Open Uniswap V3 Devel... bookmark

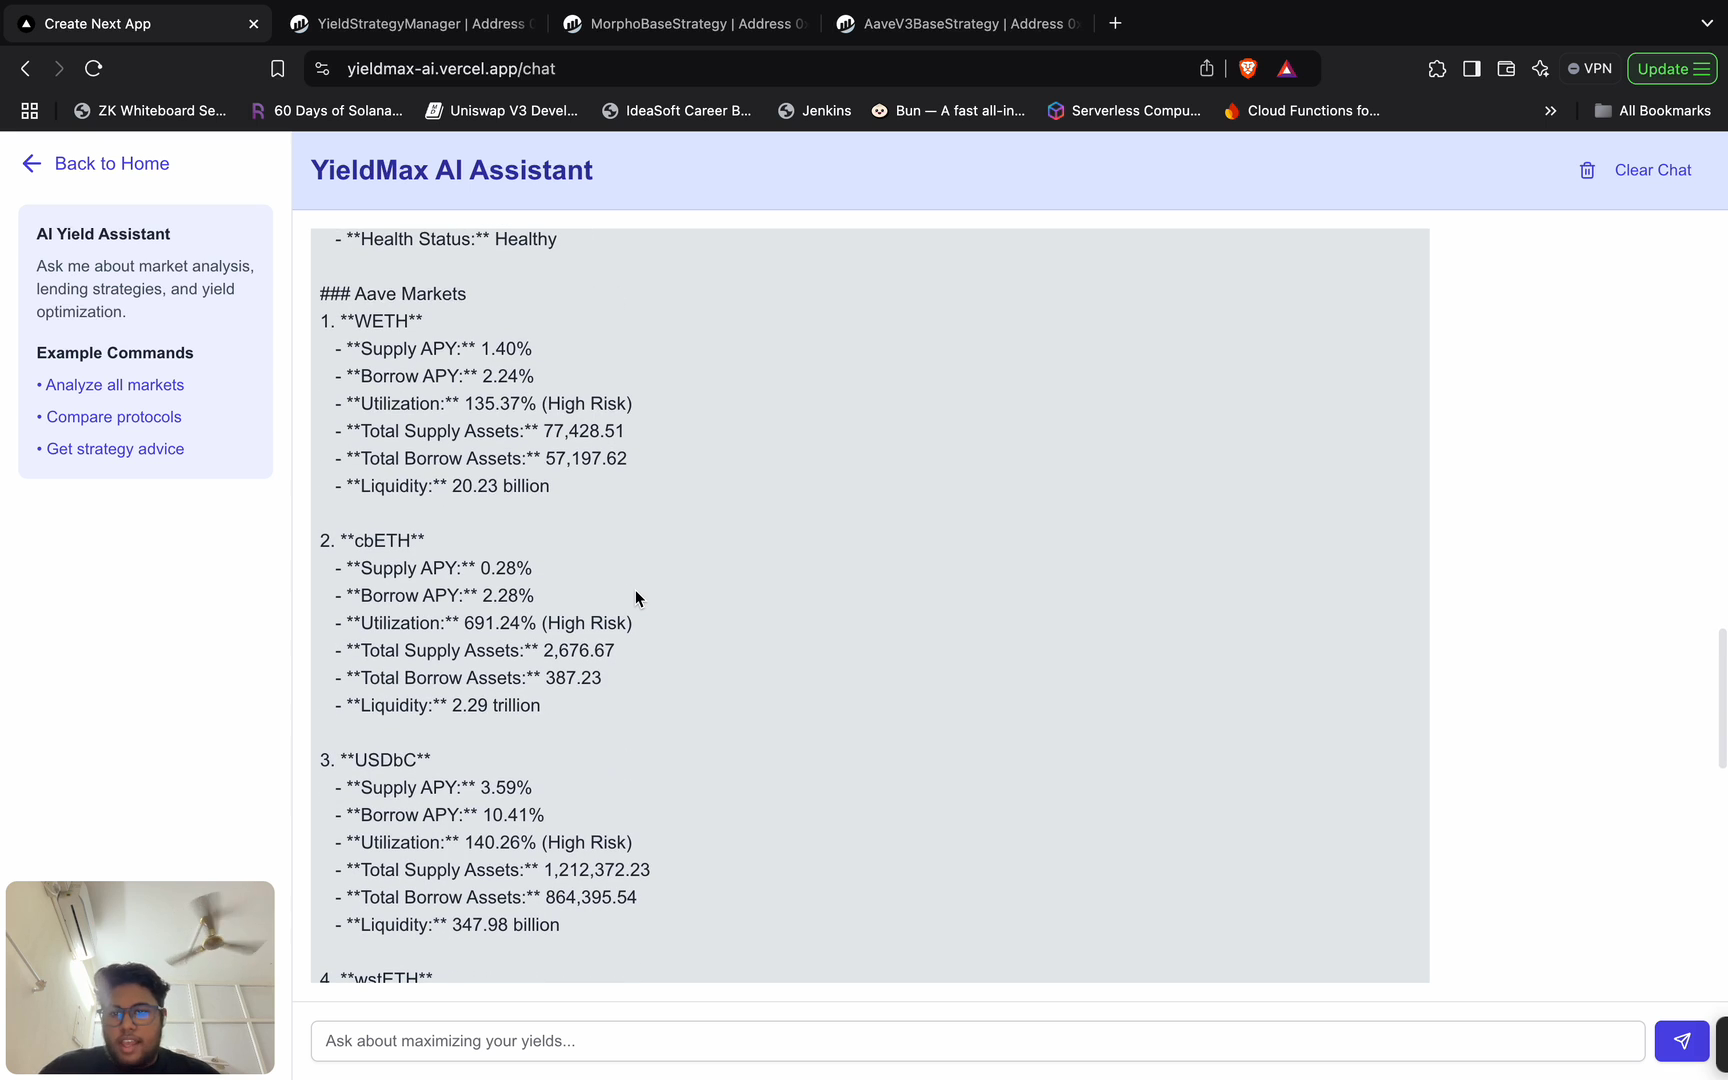501,111
